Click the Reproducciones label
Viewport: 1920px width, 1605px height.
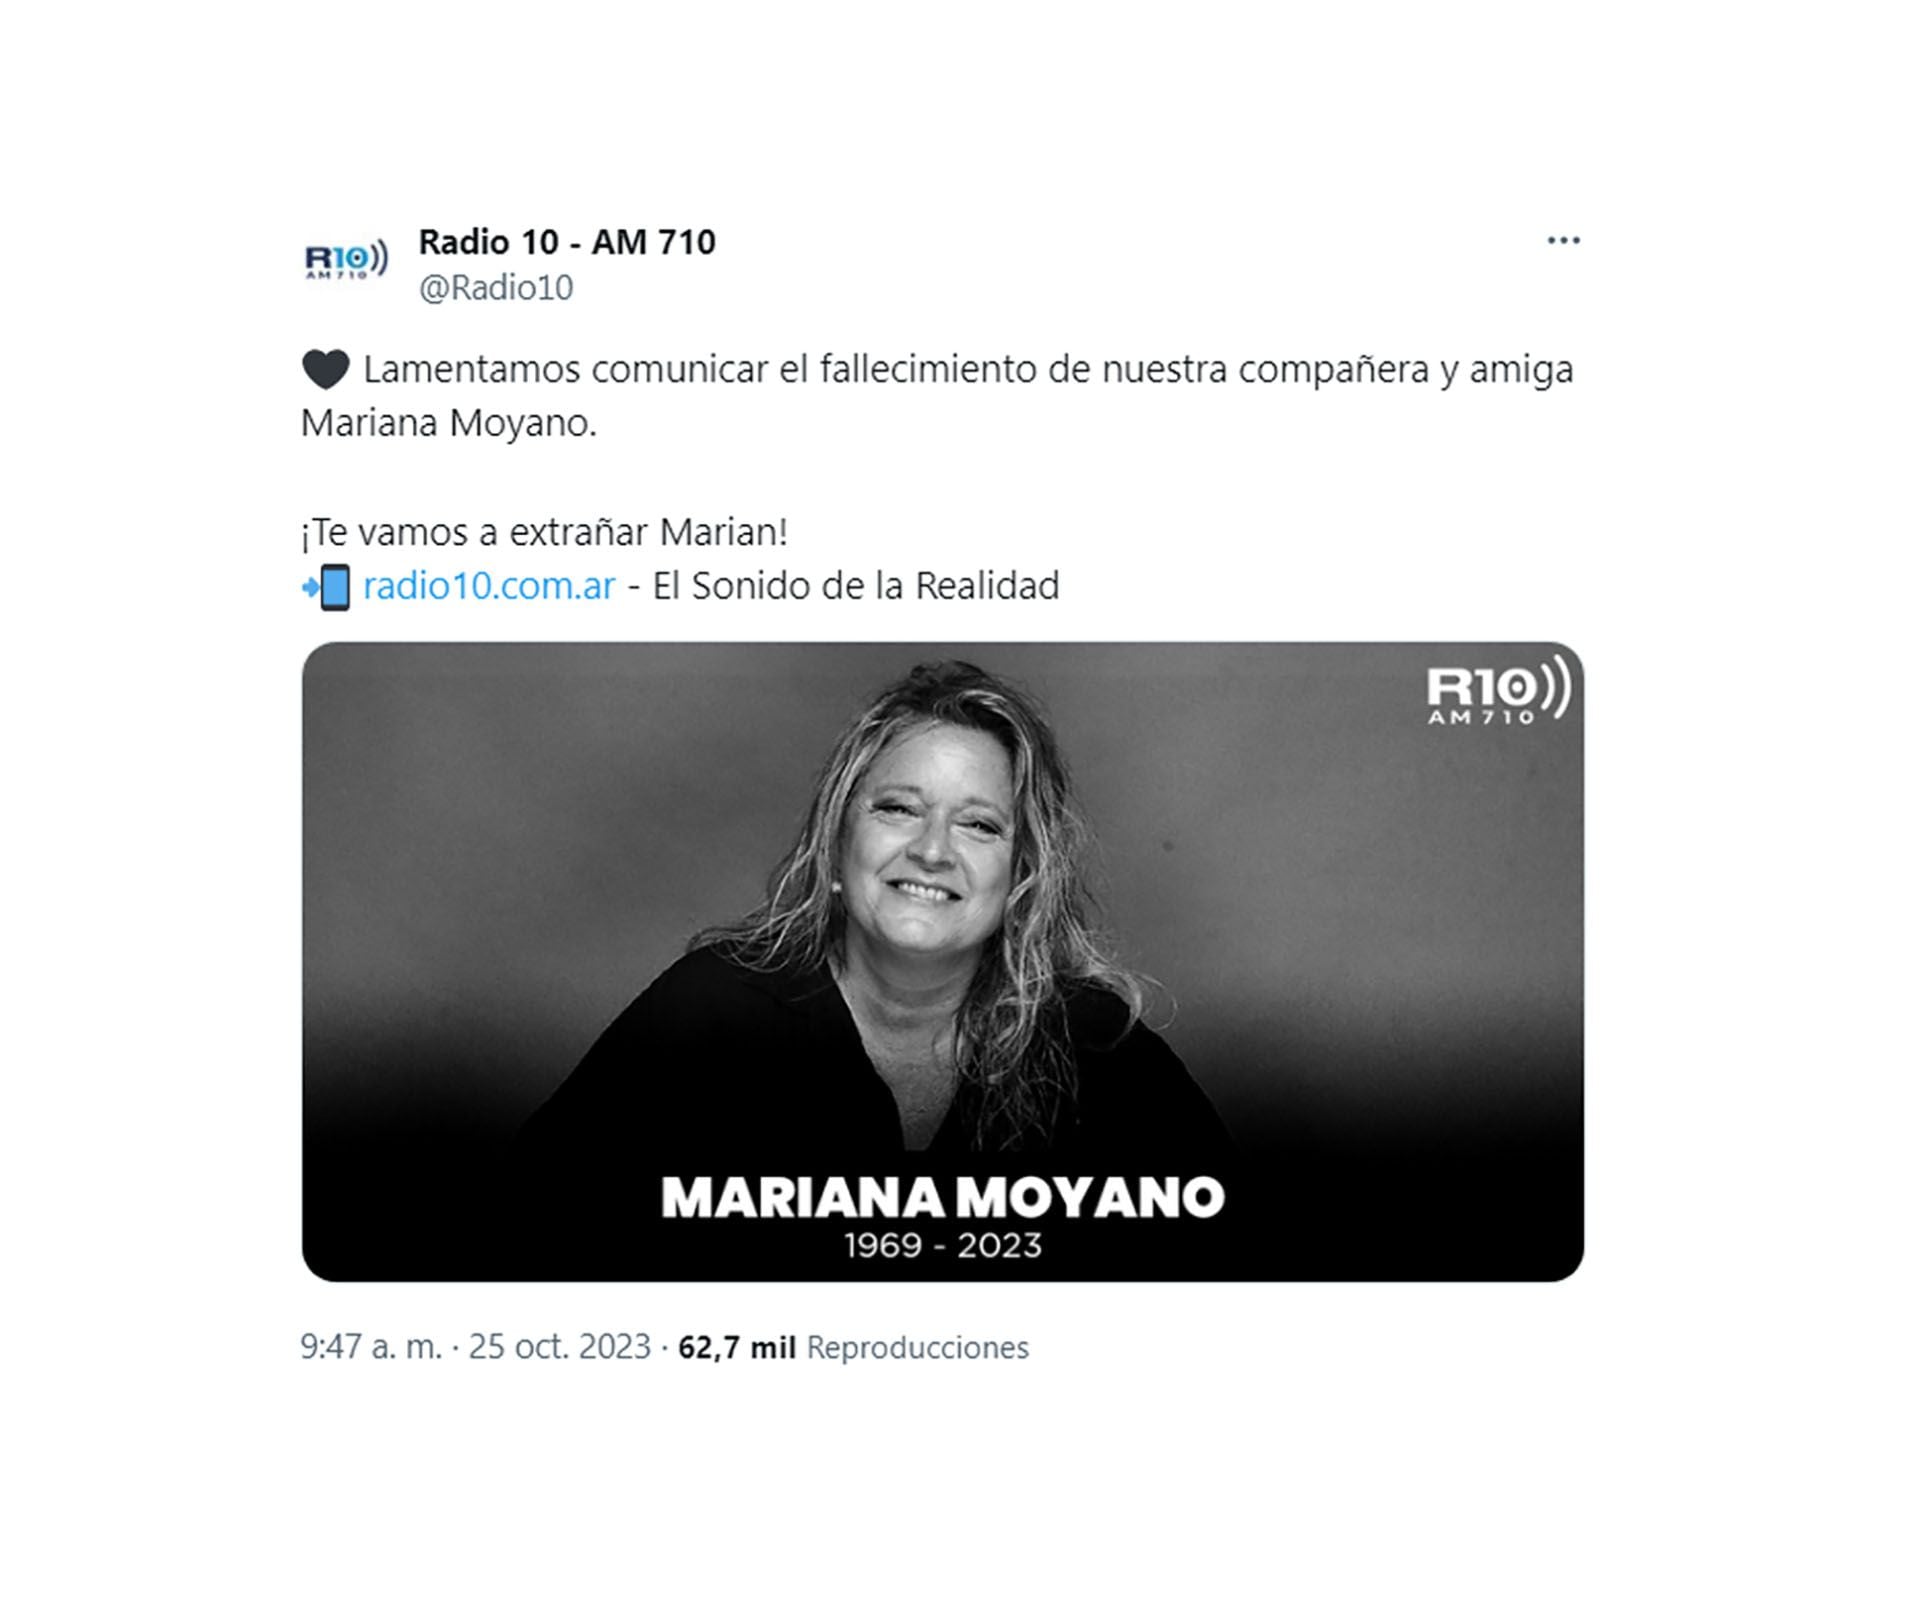pyautogui.click(x=917, y=1348)
